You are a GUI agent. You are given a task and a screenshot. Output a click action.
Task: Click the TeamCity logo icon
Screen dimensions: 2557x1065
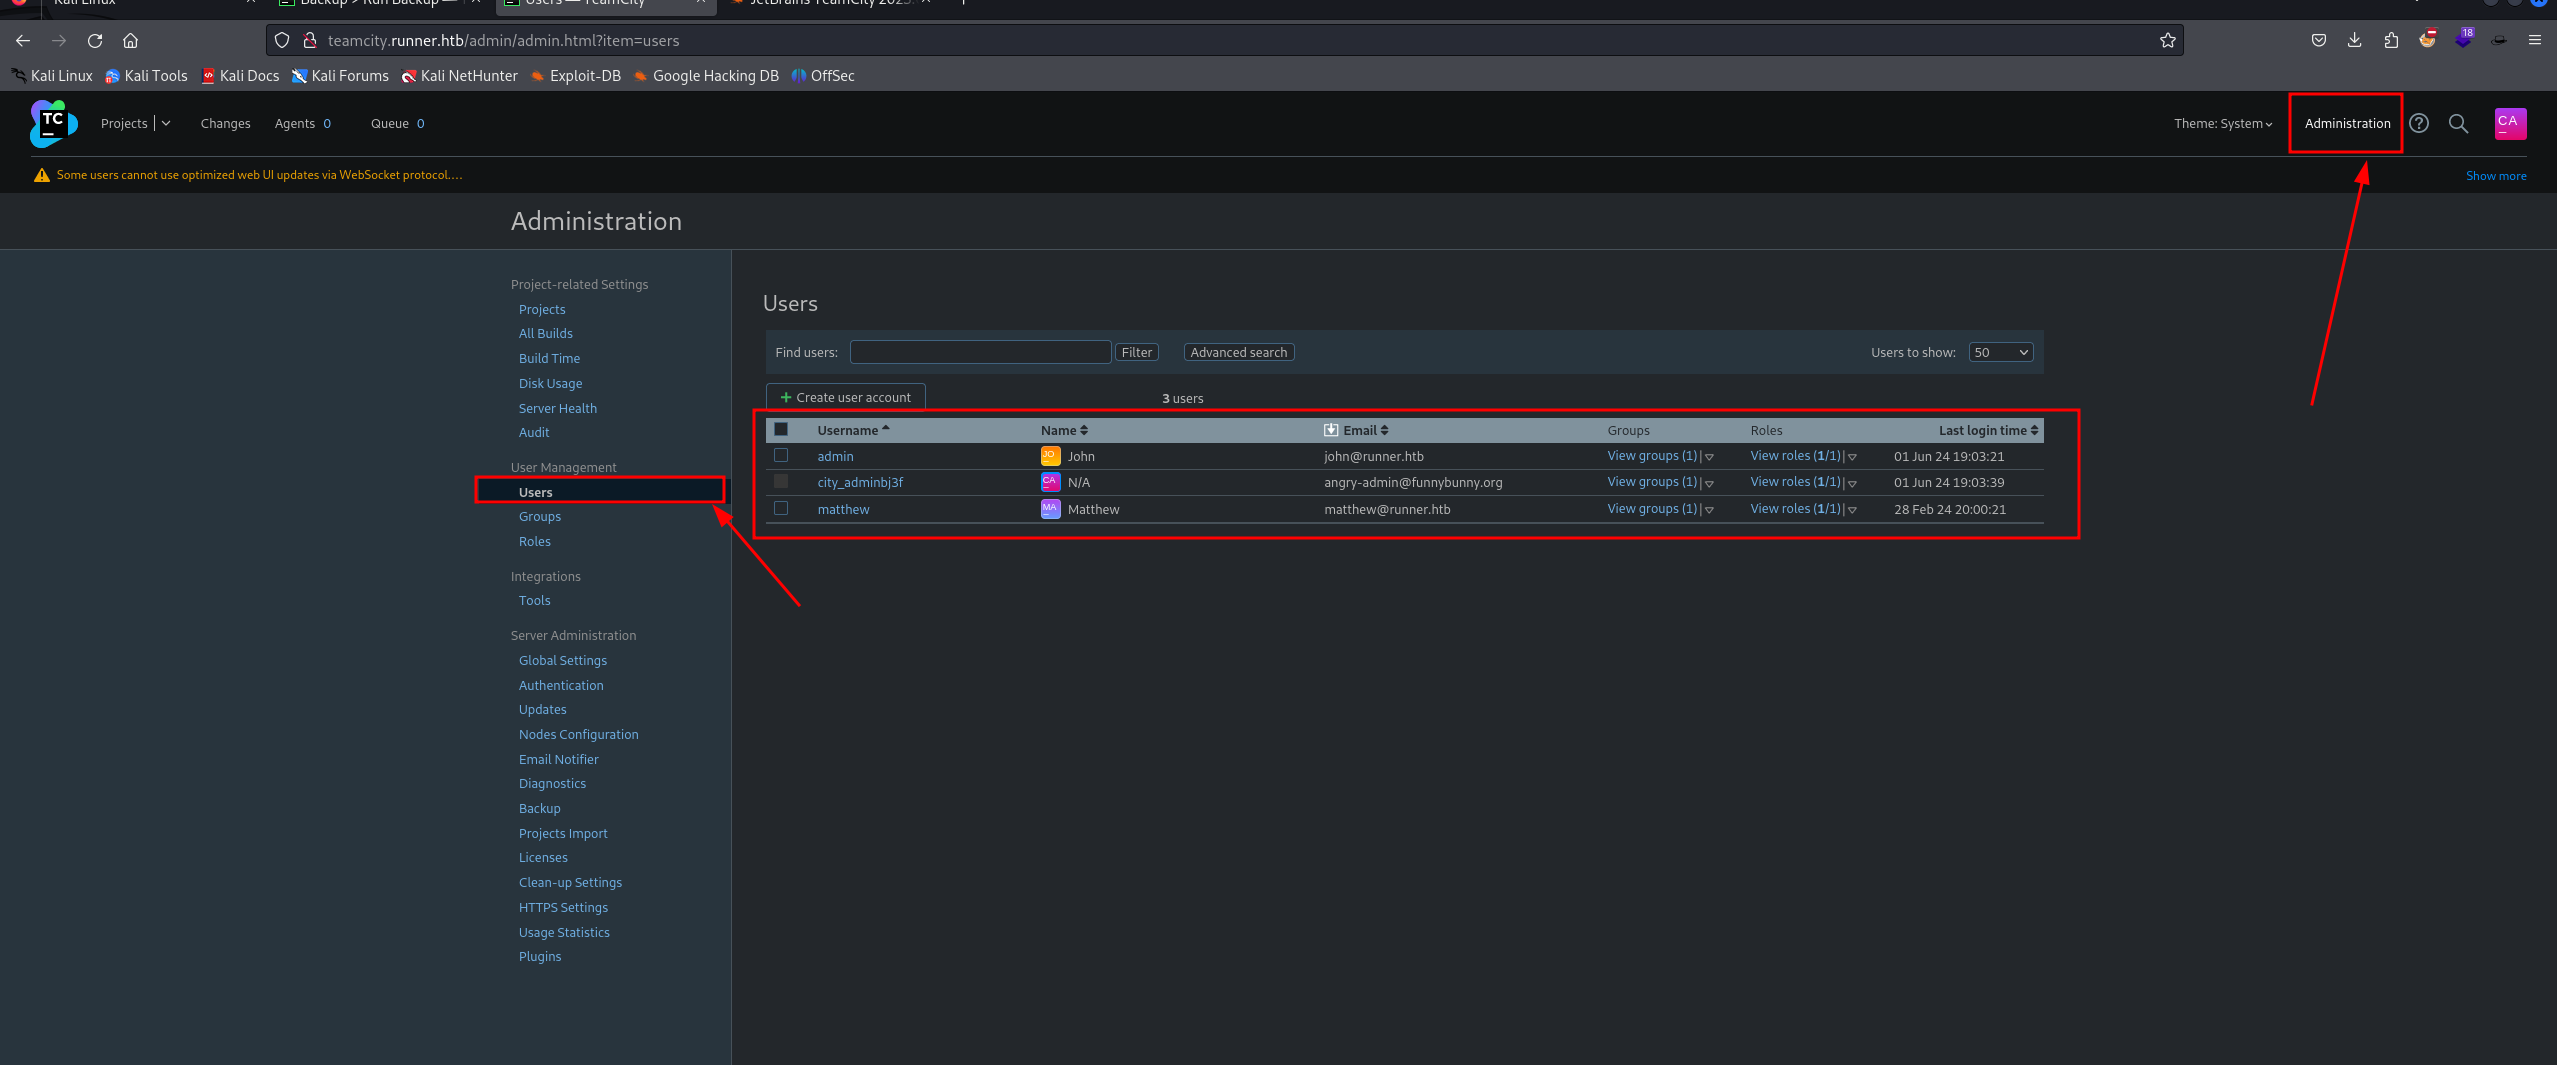pyautogui.click(x=54, y=124)
